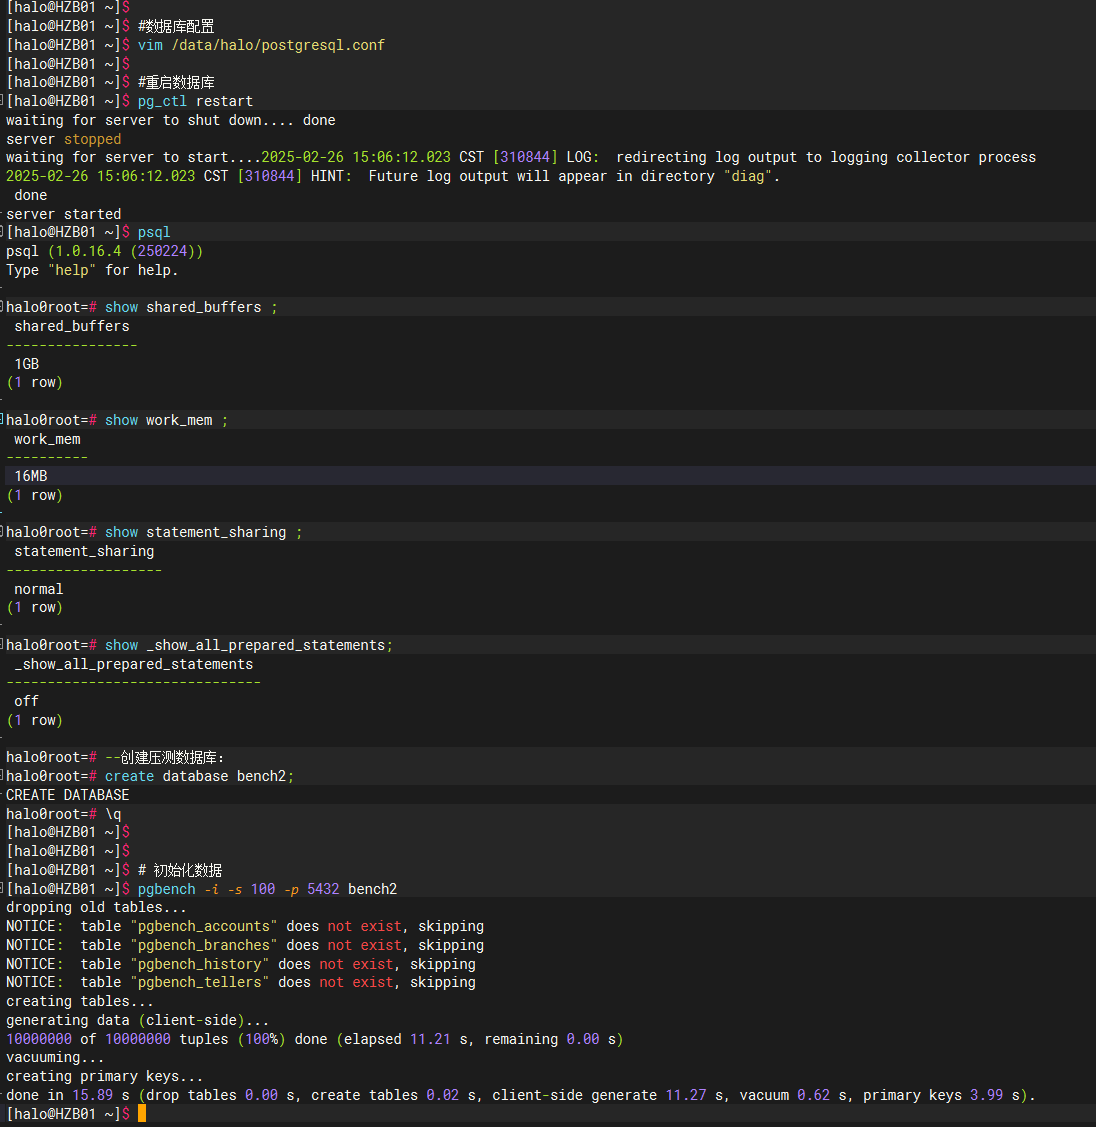Image resolution: width=1096 pixels, height=1127 pixels.
Task: Click the "dropping old tables..." line
Action: pos(96,908)
